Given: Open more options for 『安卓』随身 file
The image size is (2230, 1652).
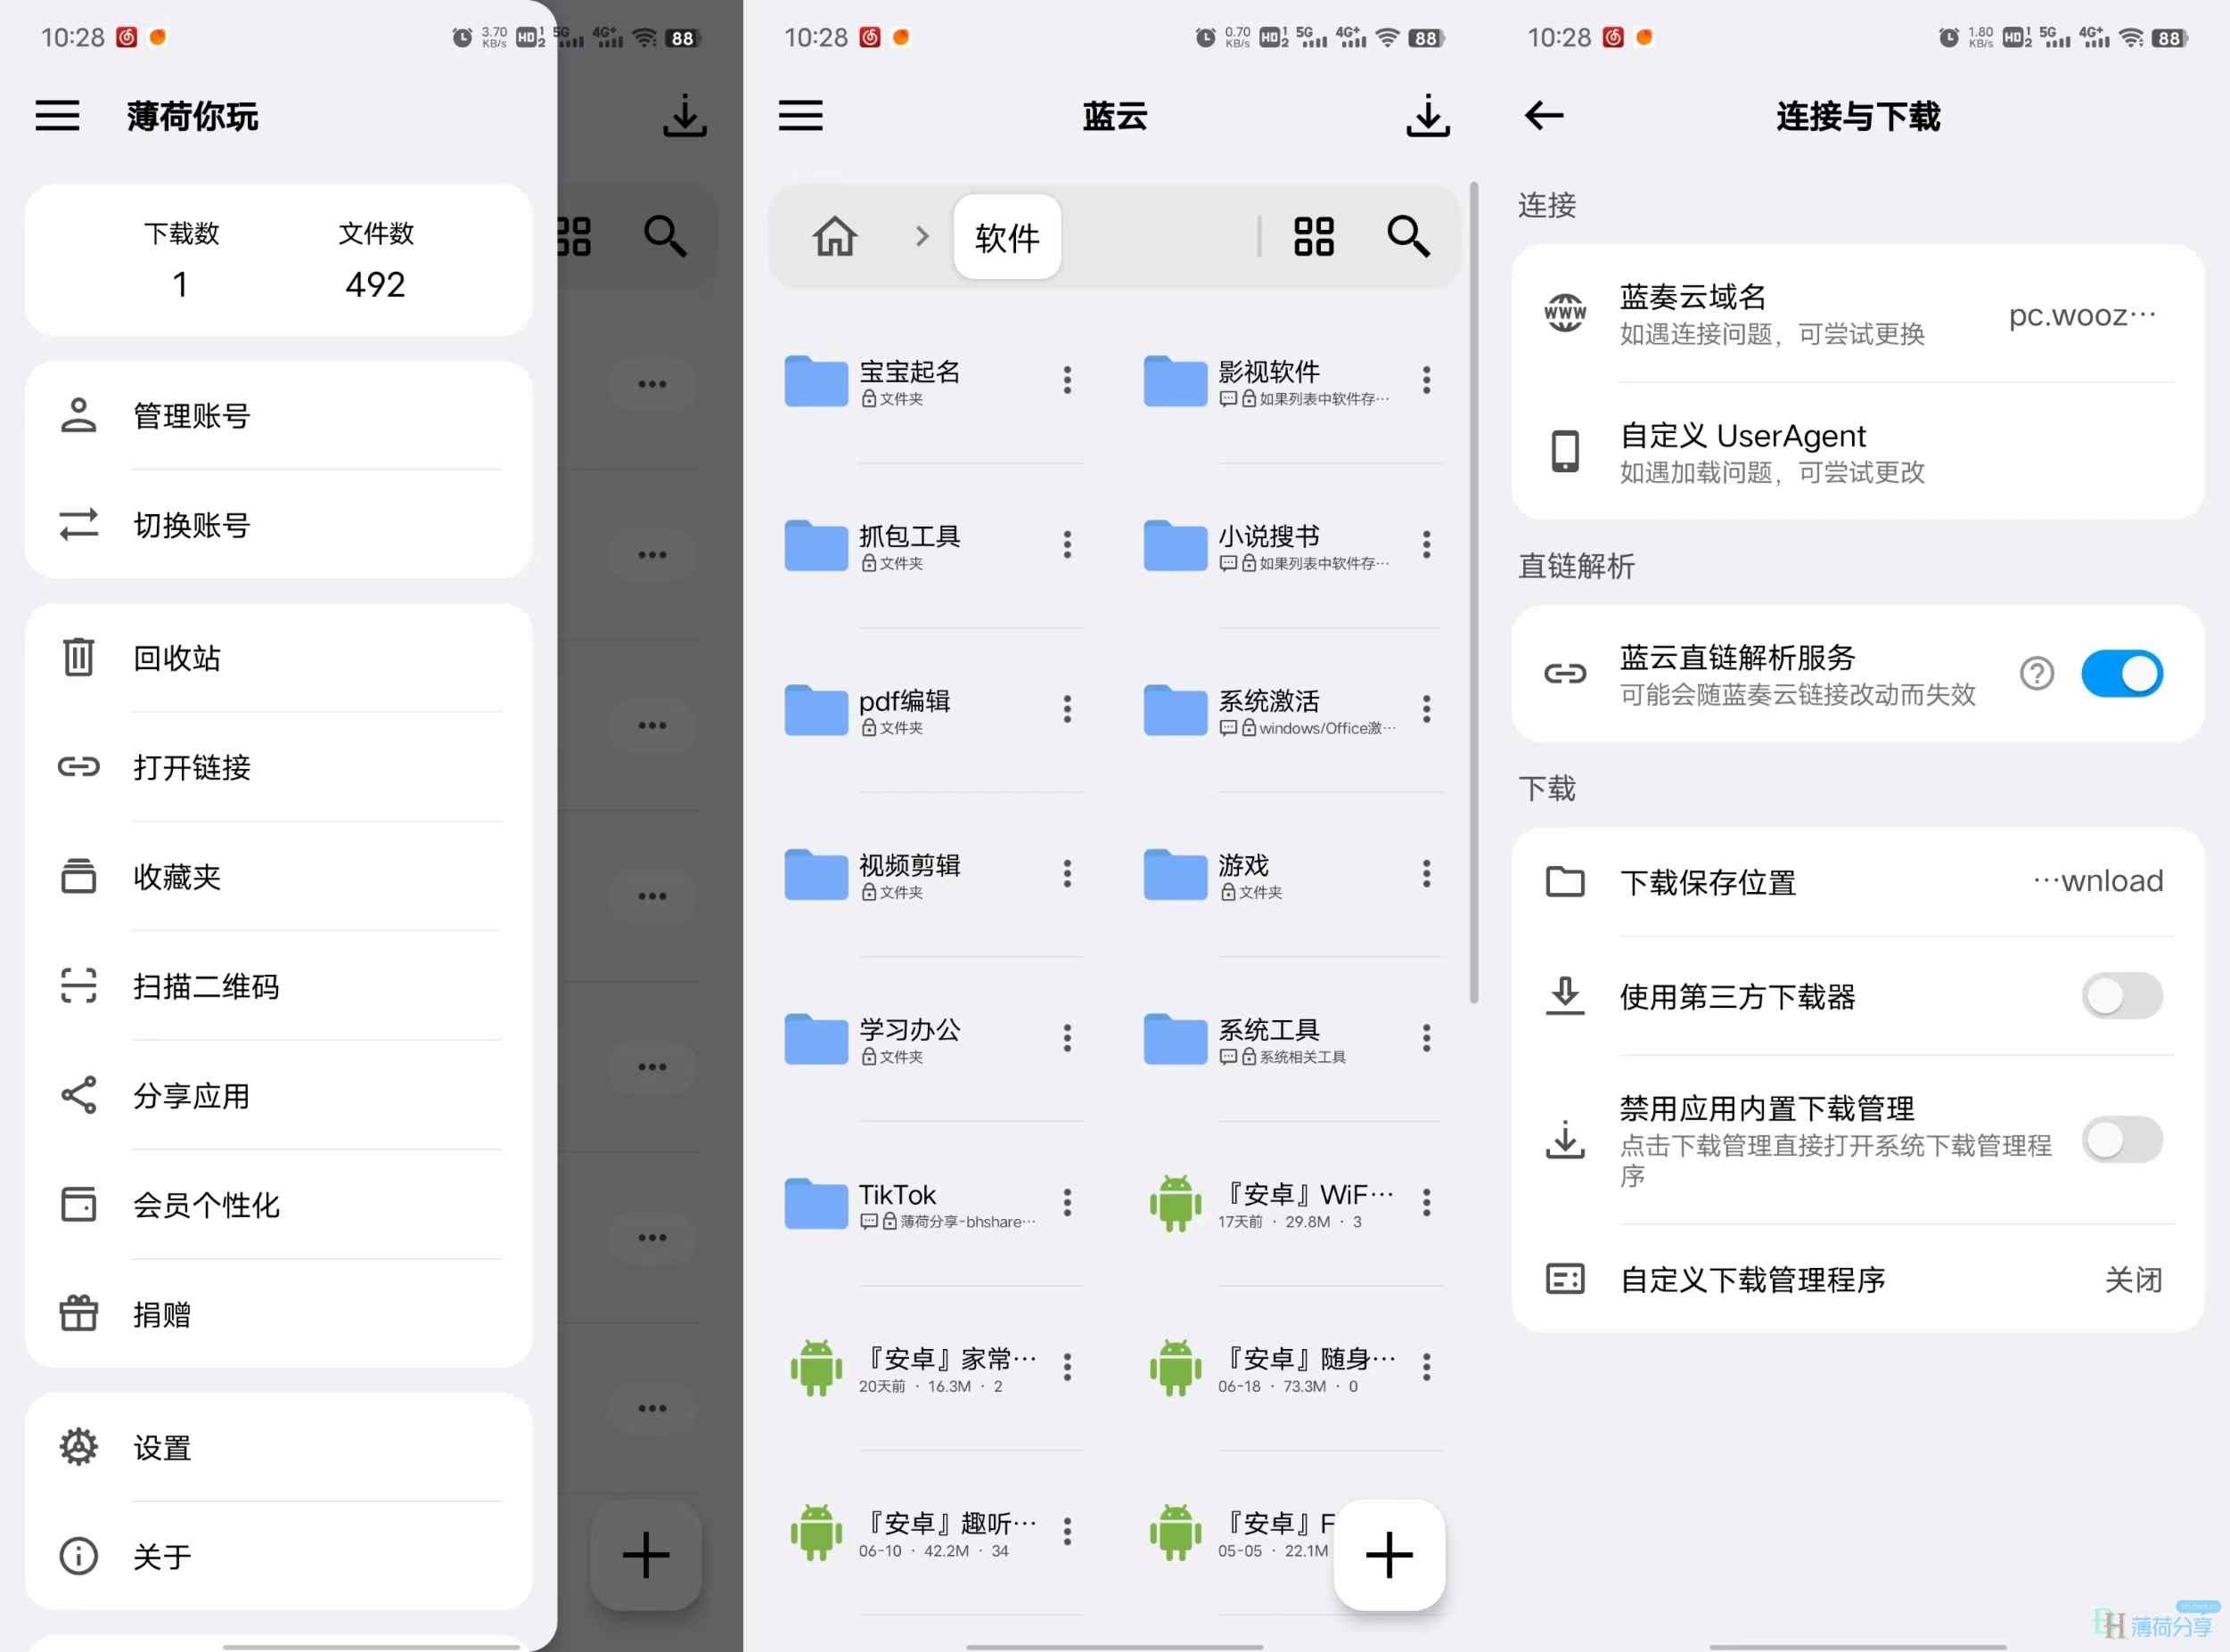Looking at the screenshot, I should click(x=1426, y=1366).
